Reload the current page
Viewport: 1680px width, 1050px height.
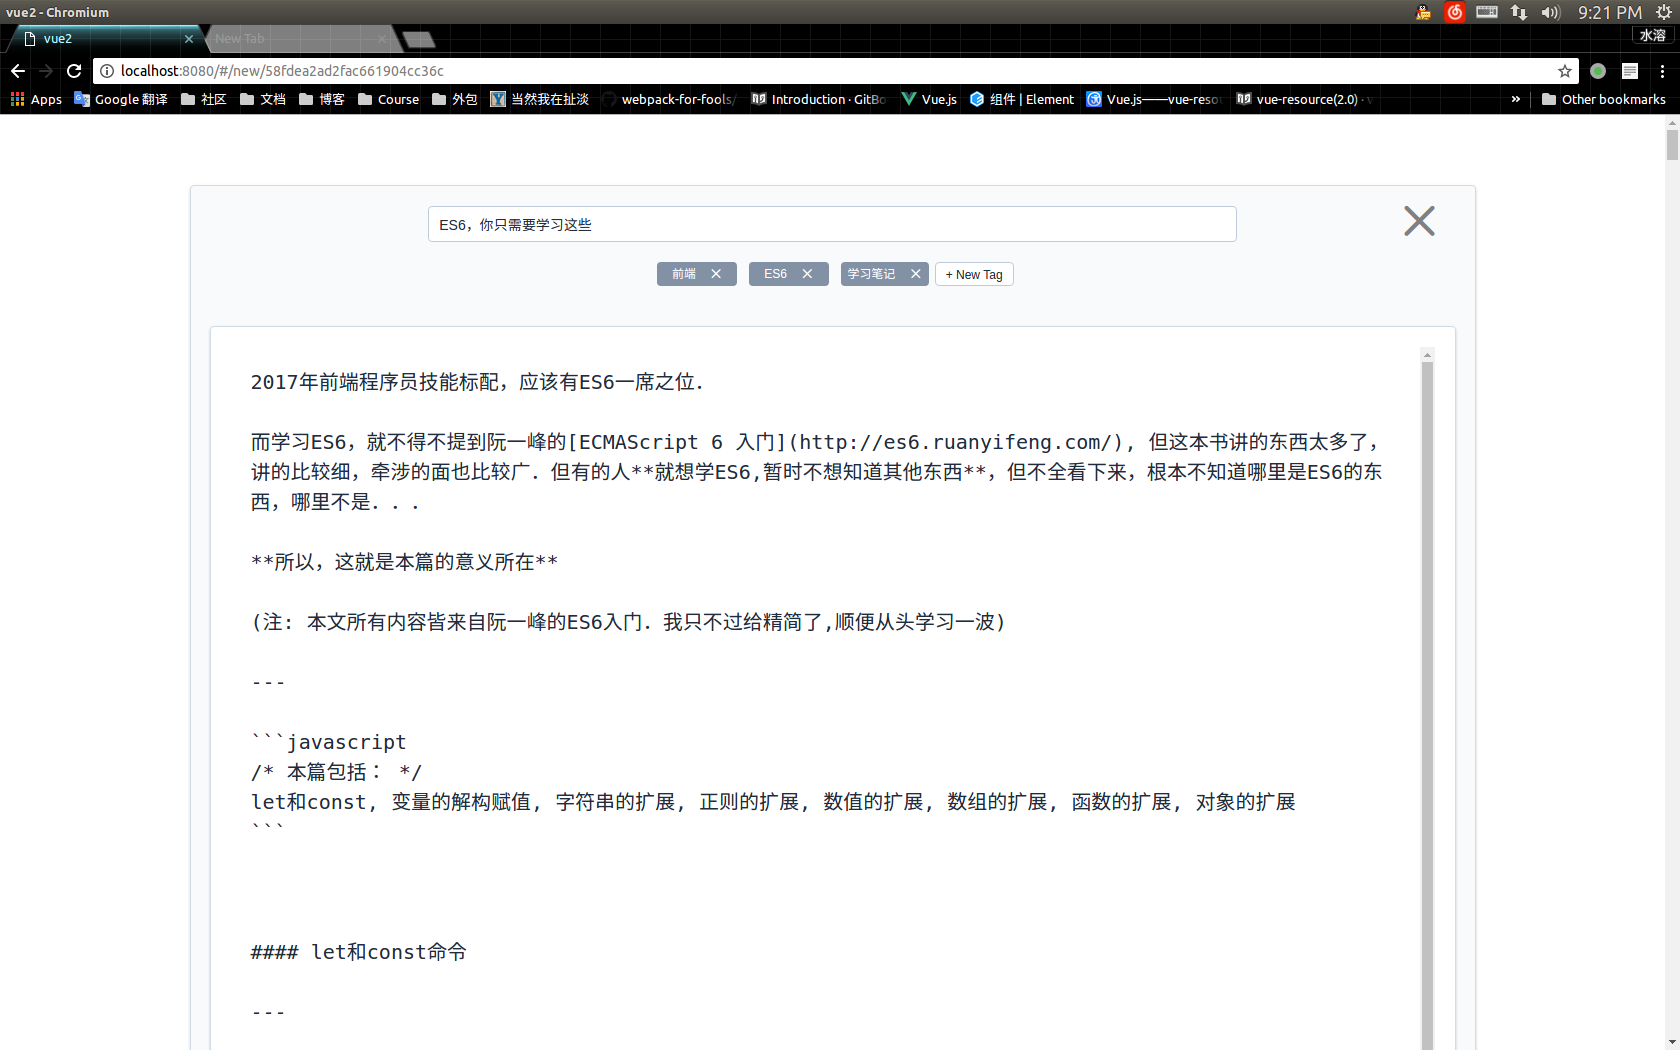click(74, 71)
